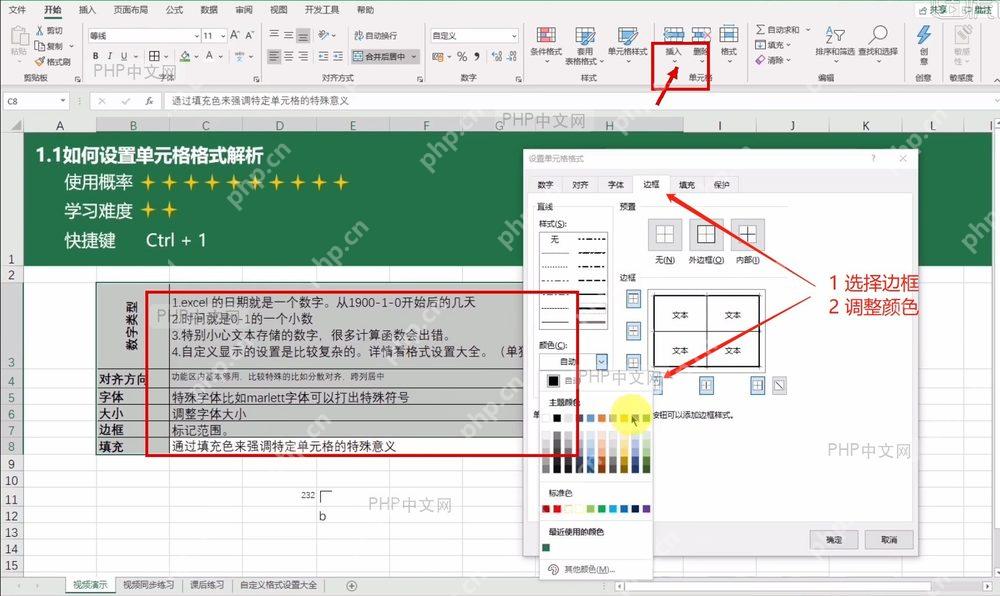Switch to the 数字 tab in Format Cells dialog
This screenshot has height=596, width=1000.
[x=545, y=185]
